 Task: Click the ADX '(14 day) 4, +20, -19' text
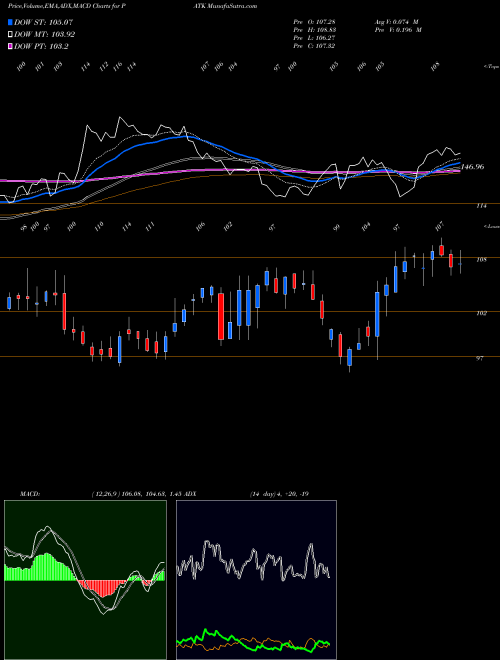coord(279,494)
